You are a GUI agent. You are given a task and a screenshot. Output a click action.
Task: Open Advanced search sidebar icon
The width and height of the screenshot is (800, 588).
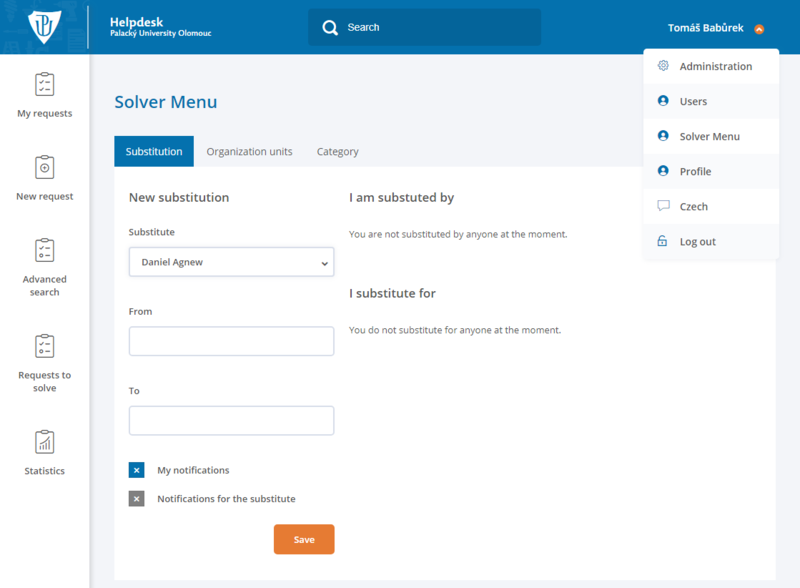click(x=44, y=250)
